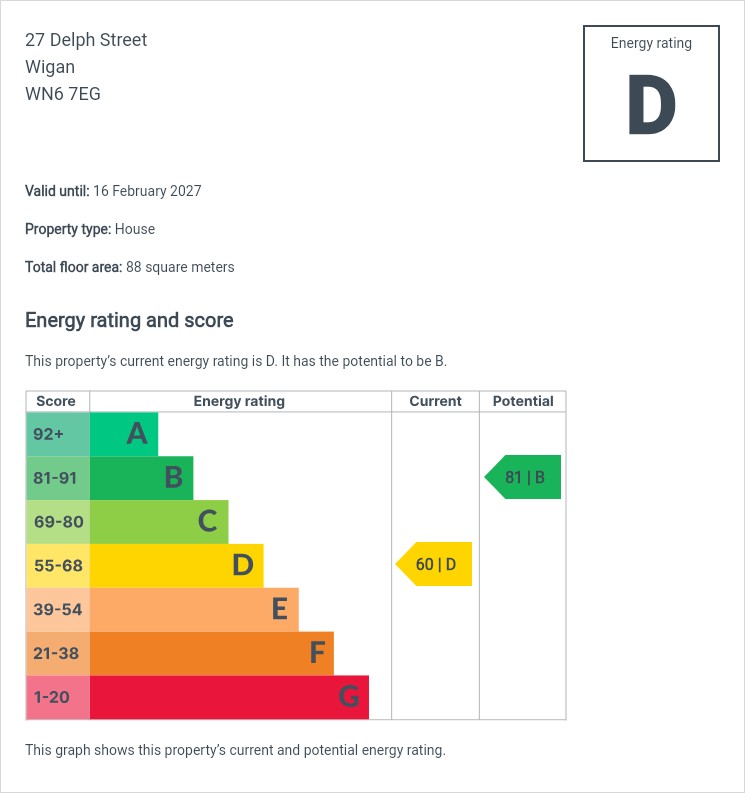Viewport: 745px width, 793px height.
Task: Click the yellow D rating bar
Action: coord(176,566)
